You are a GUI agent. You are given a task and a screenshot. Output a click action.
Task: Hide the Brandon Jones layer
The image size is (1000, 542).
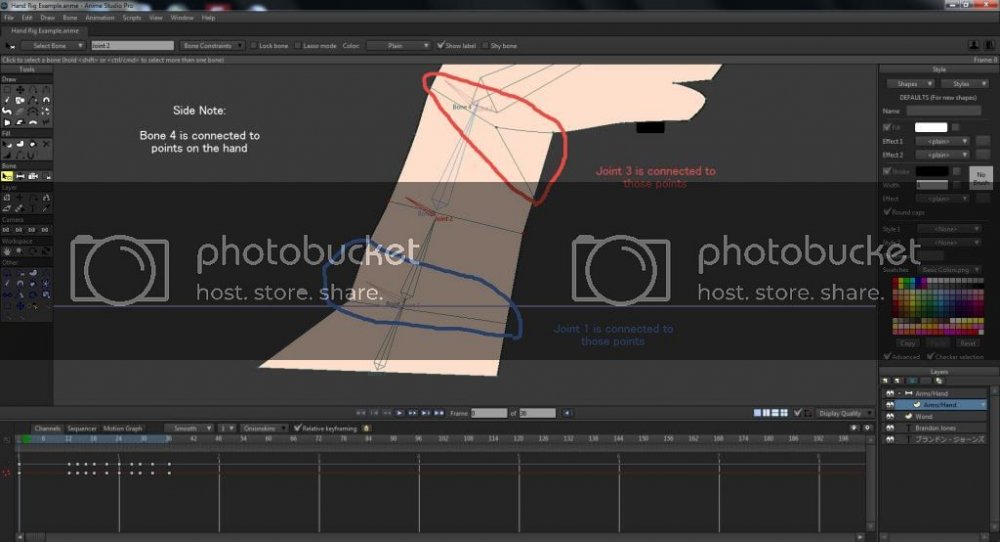[889, 428]
